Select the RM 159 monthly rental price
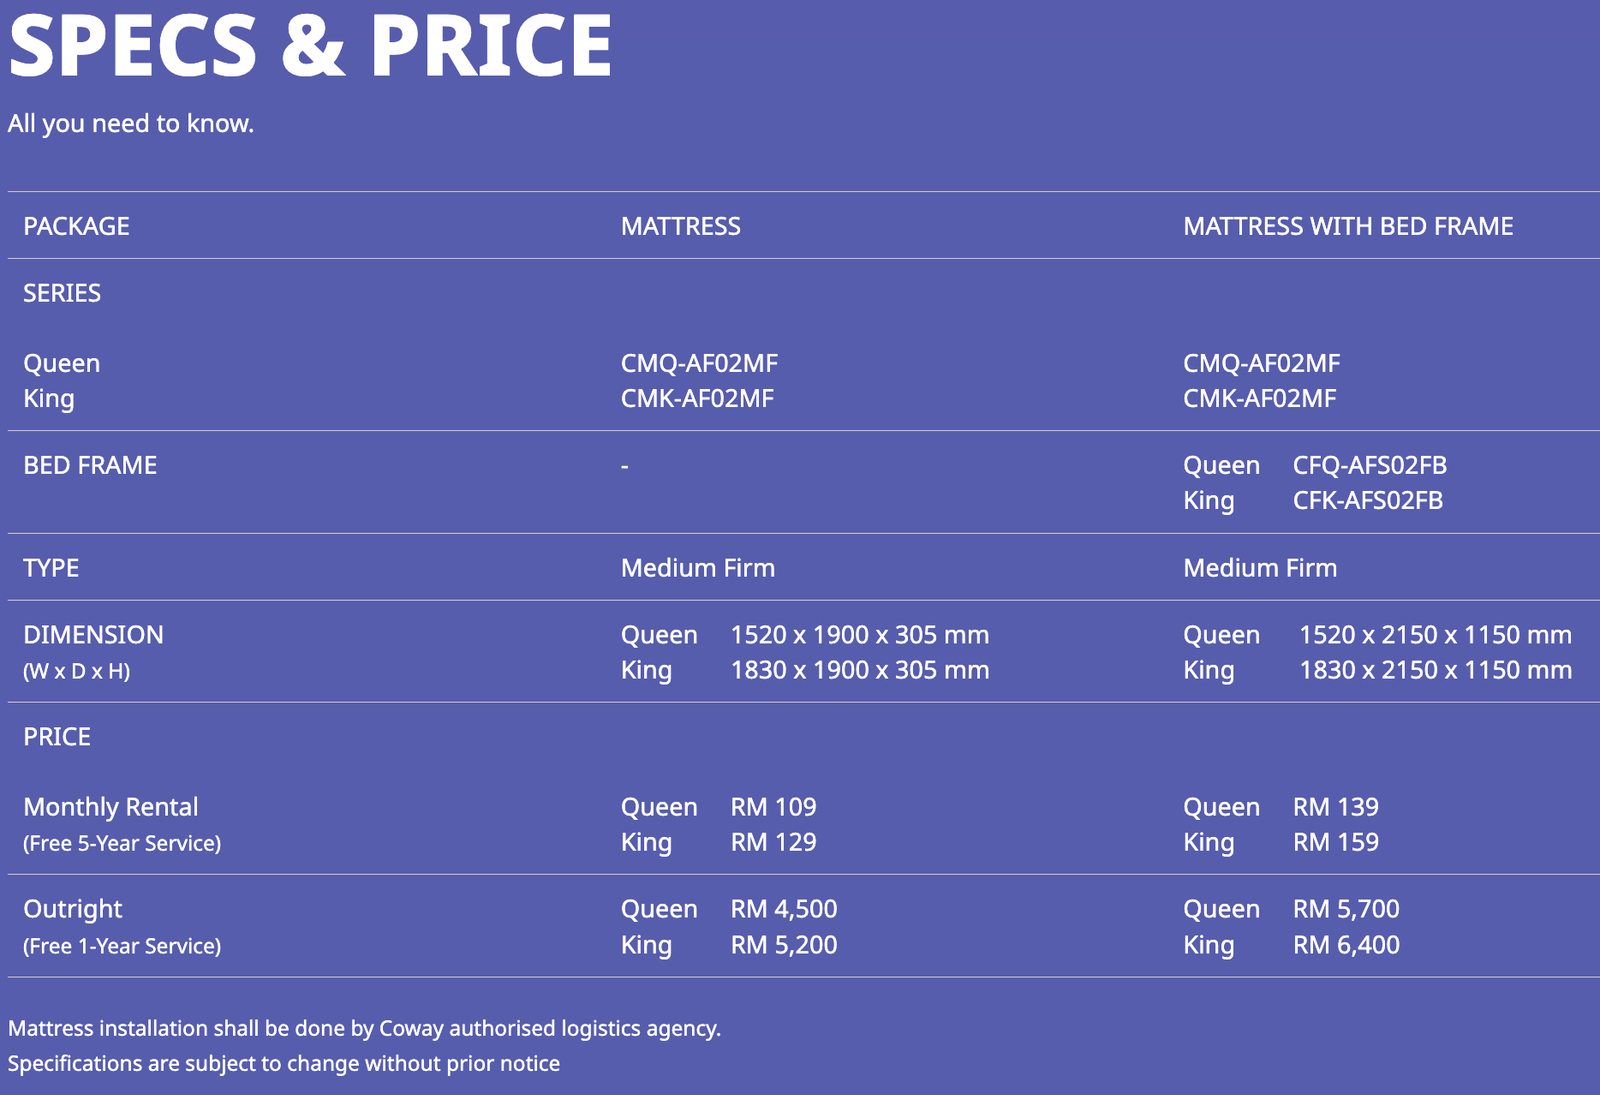1600x1095 pixels. point(1335,842)
